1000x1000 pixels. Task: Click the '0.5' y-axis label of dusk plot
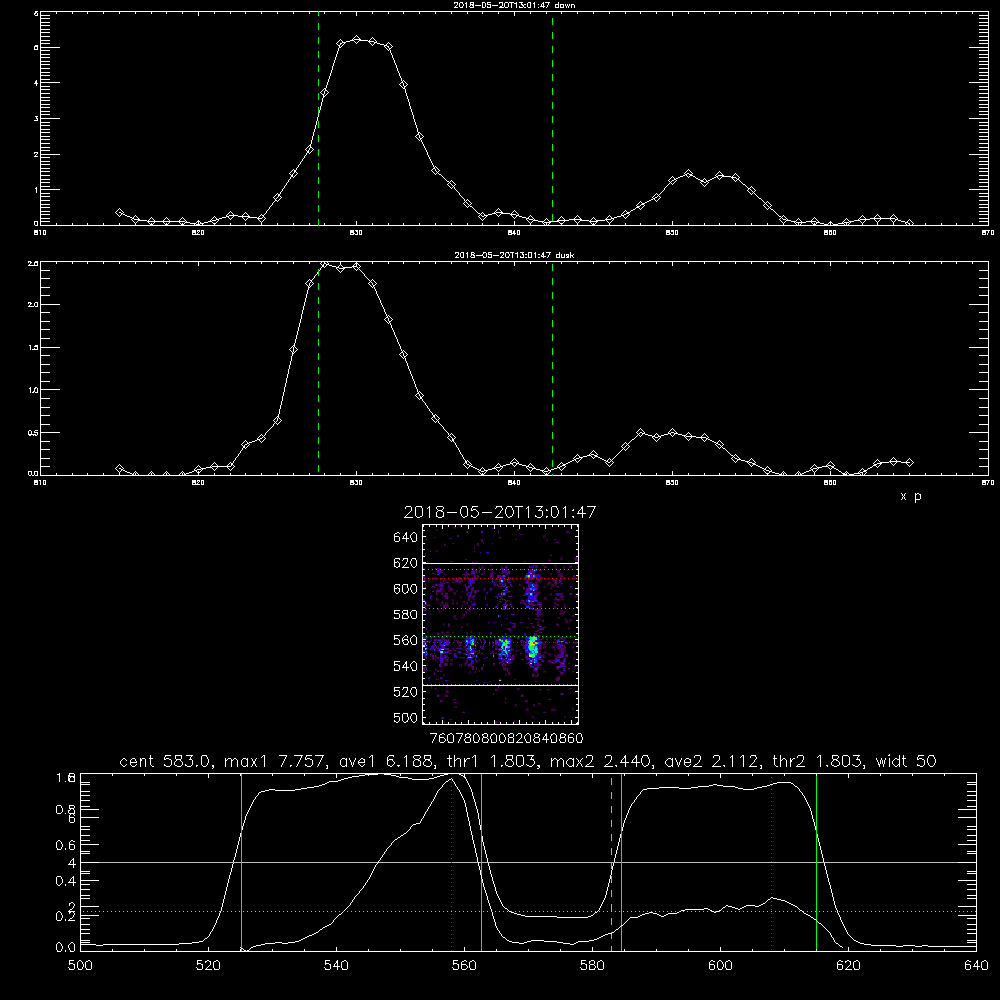tap(33, 432)
